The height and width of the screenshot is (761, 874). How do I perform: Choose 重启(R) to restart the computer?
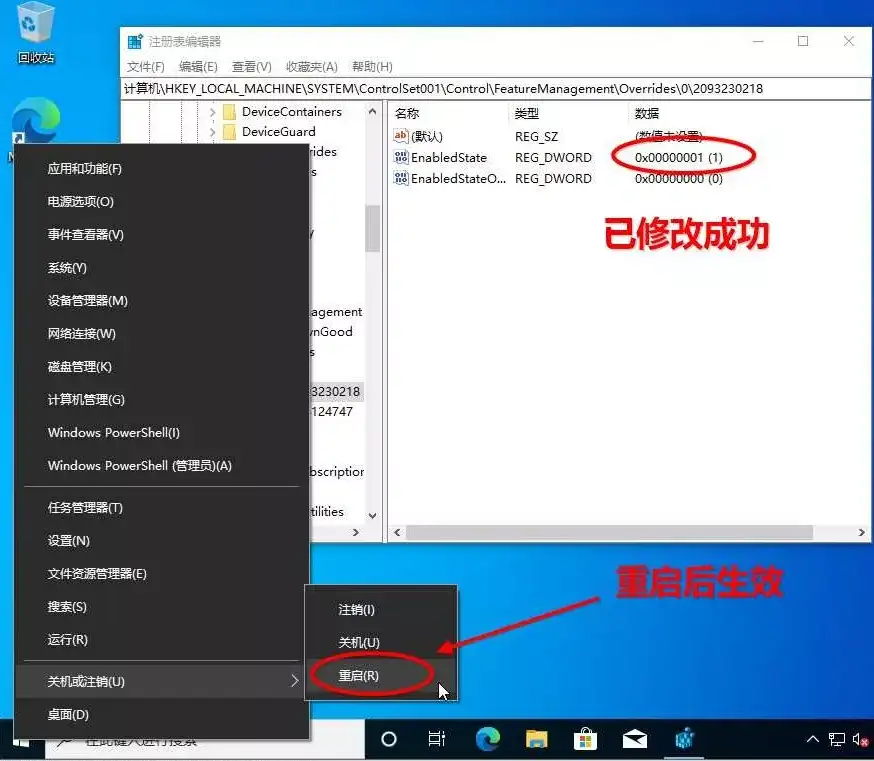point(359,676)
